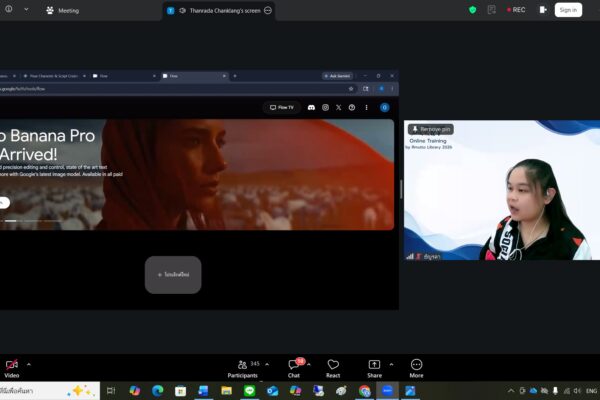Open the LINE app from the taskbar
This screenshot has height=400, width=600.
[249, 391]
